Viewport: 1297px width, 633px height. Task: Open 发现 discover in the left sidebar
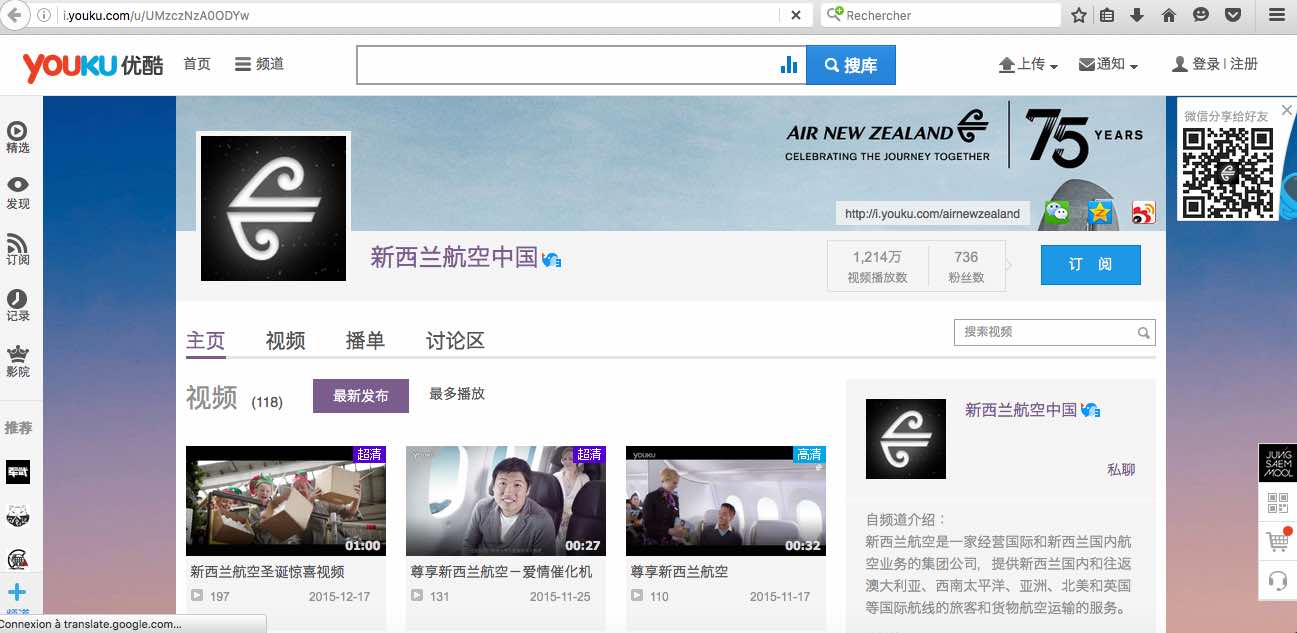(x=18, y=194)
